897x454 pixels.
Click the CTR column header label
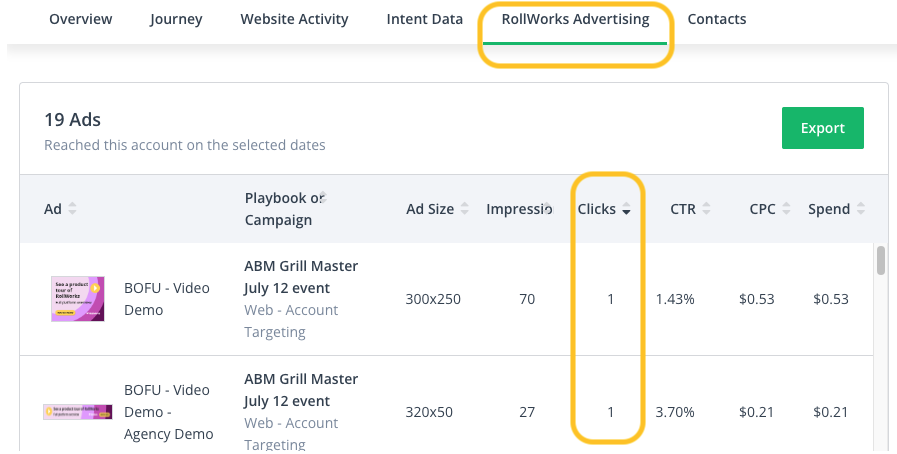[683, 209]
